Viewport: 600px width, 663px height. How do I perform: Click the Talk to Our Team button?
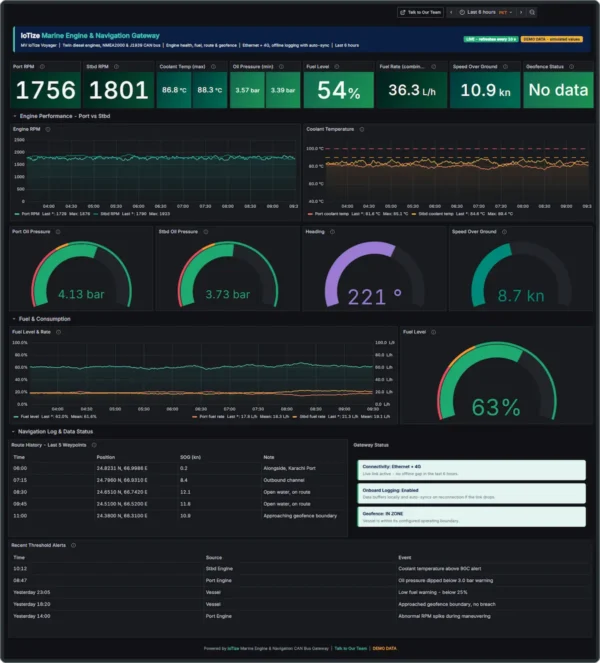[x=420, y=12]
